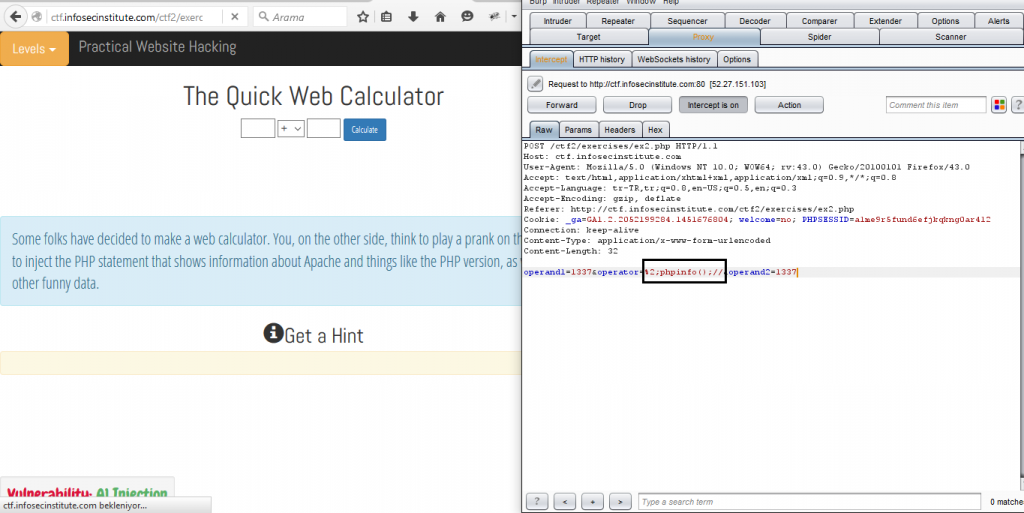
Task: Open the request highlight color picker
Action: point(998,105)
